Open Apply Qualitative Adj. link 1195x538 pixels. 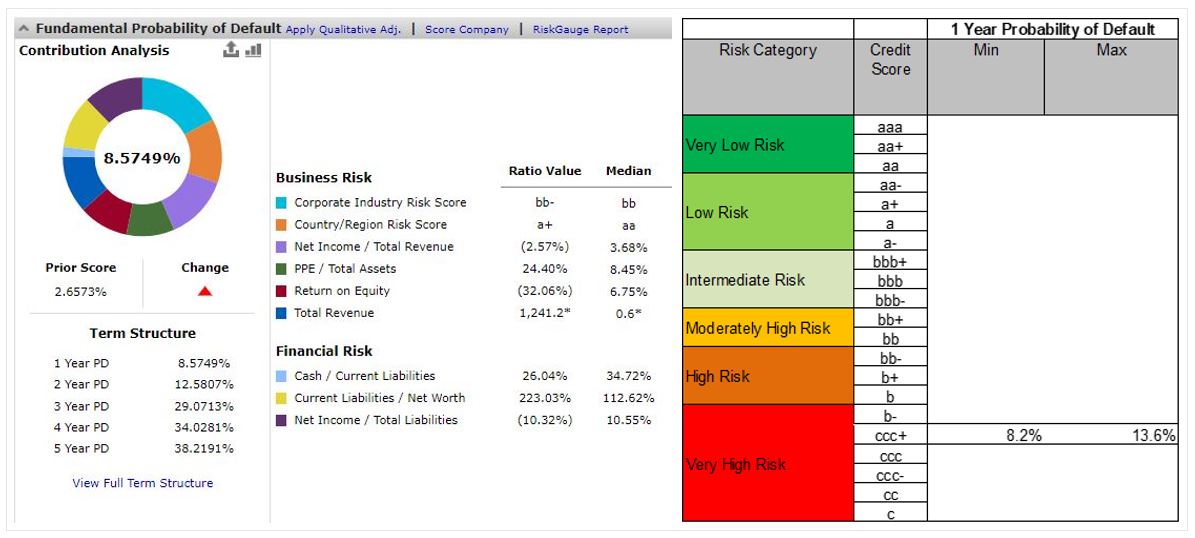[343, 30]
